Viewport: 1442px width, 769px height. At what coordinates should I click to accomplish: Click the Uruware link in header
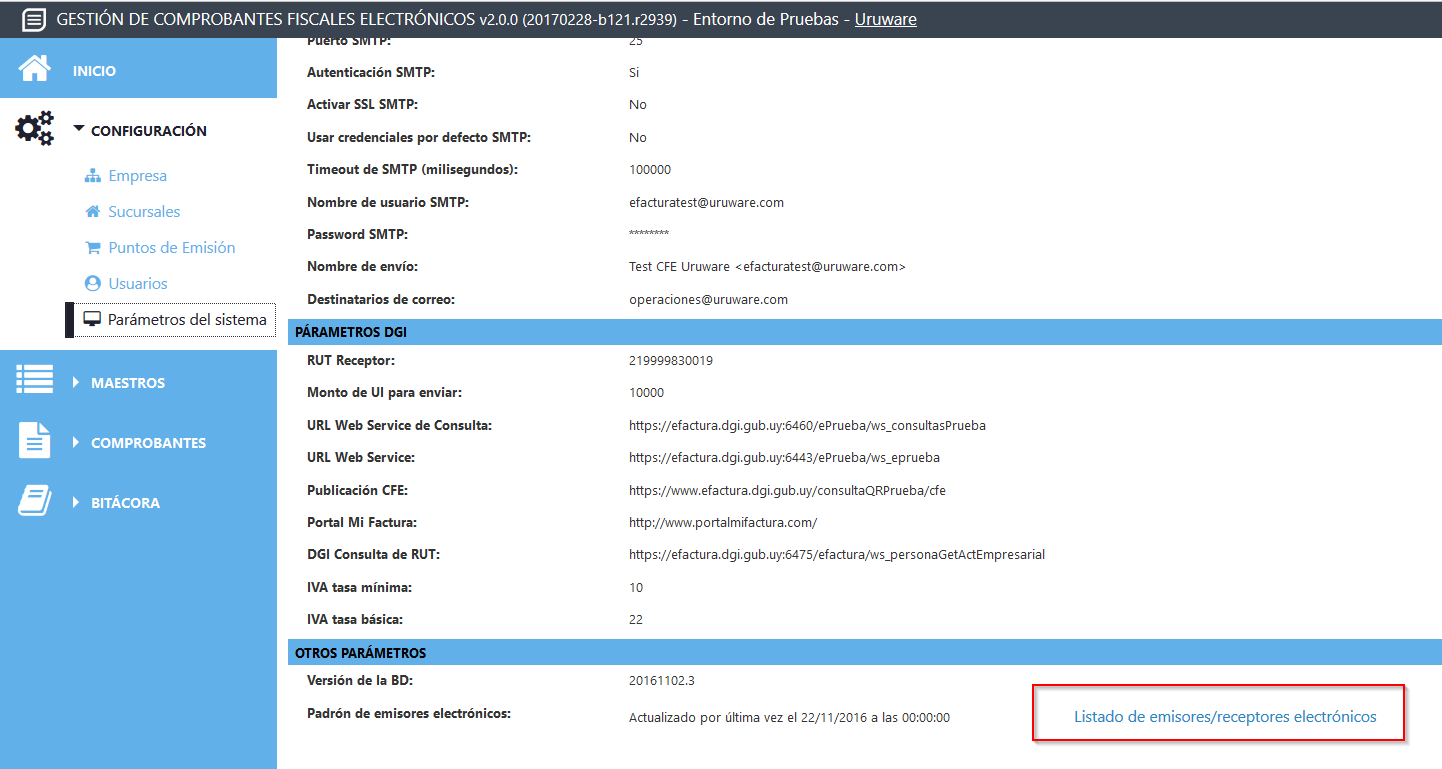885,20
